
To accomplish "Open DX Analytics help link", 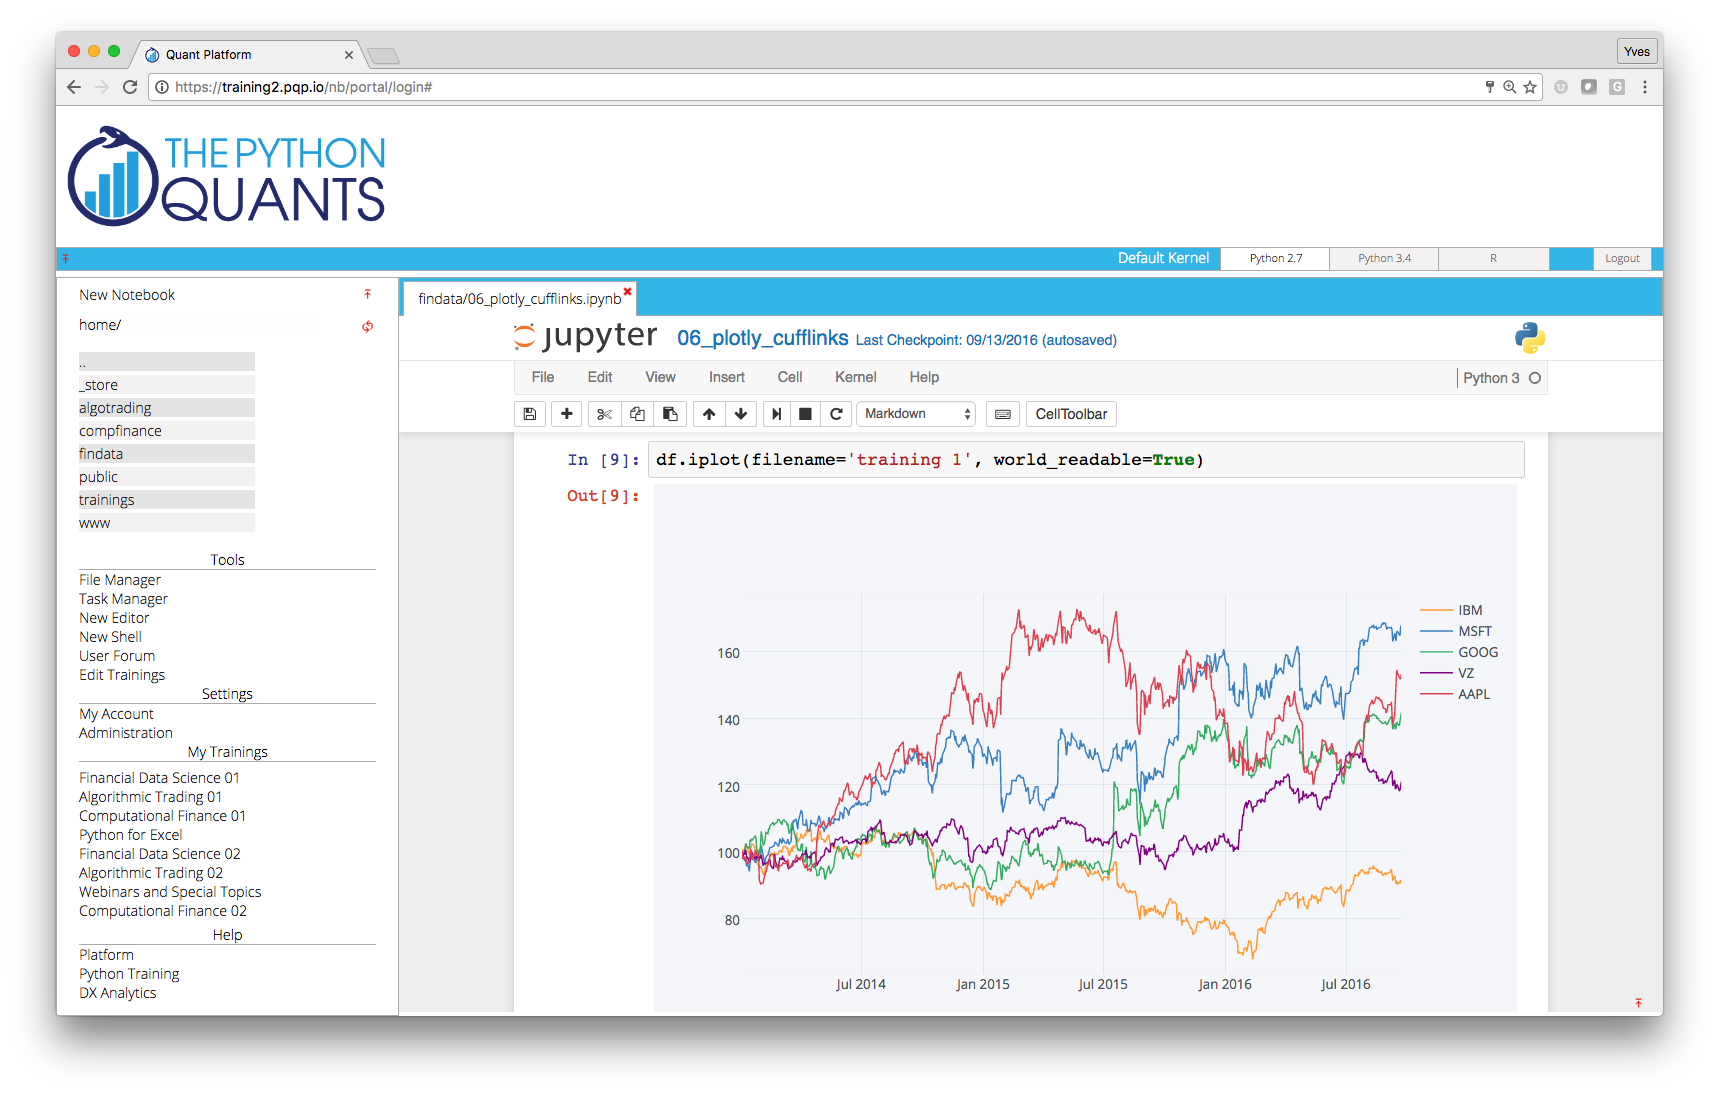I will tap(117, 993).
